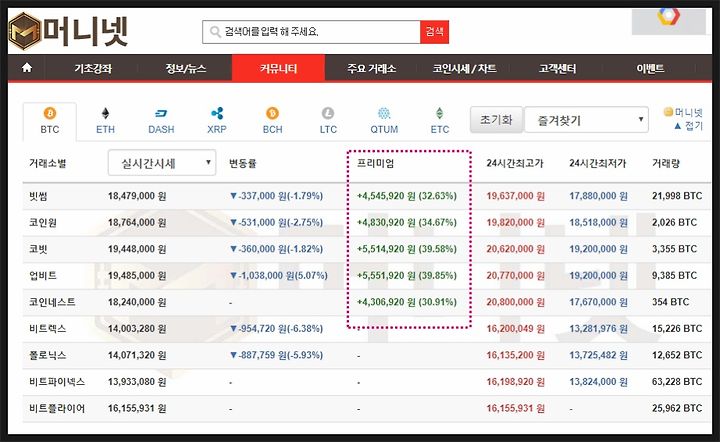Click the 16,155,931 원 price cell for 비트플라이어

click(137, 408)
